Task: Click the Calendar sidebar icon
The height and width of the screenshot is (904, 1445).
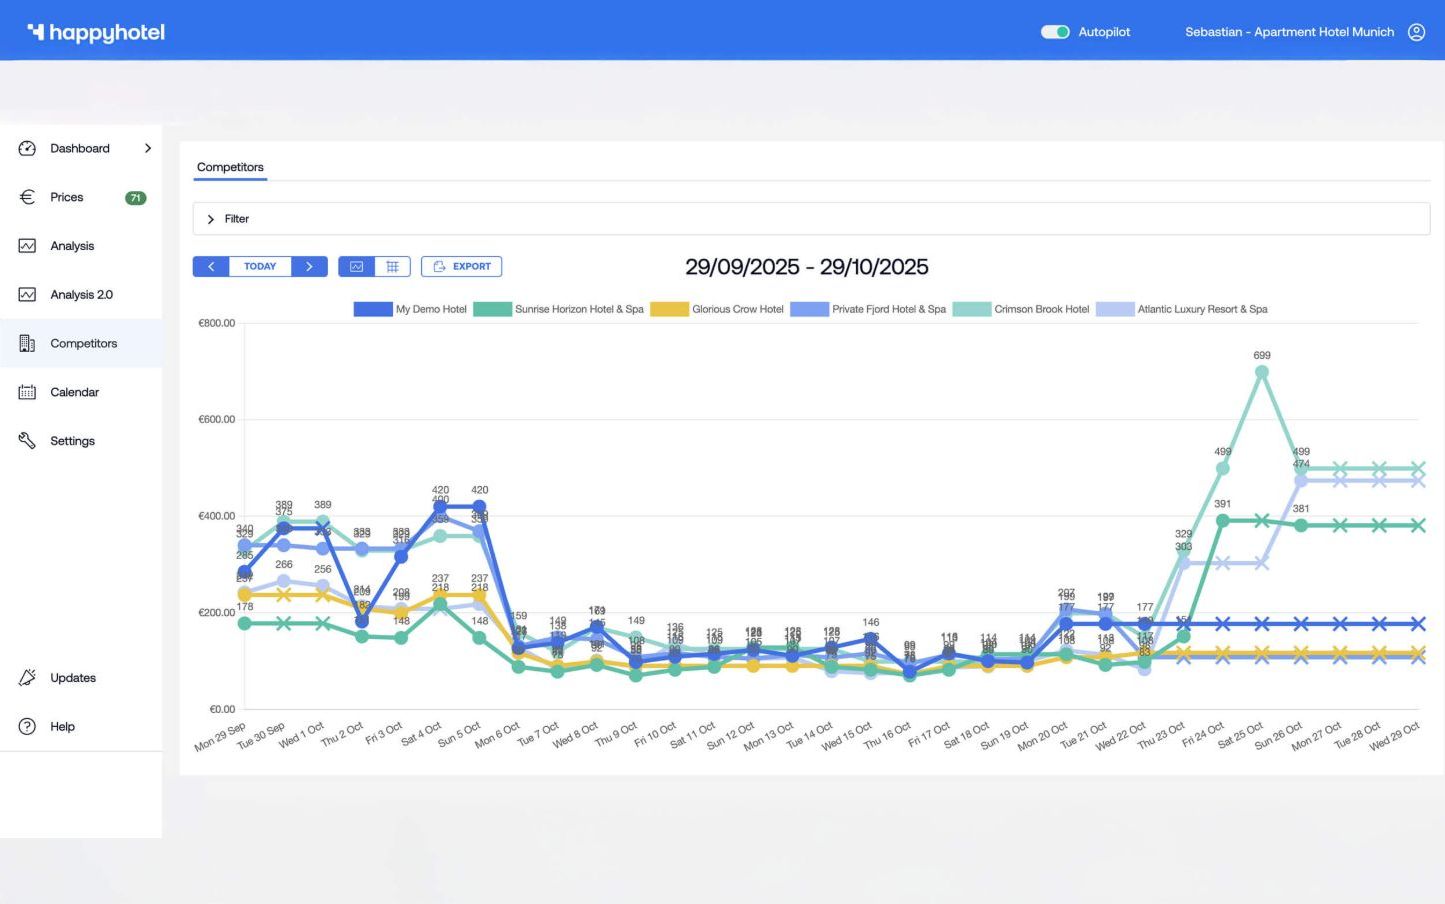Action: tap(27, 392)
